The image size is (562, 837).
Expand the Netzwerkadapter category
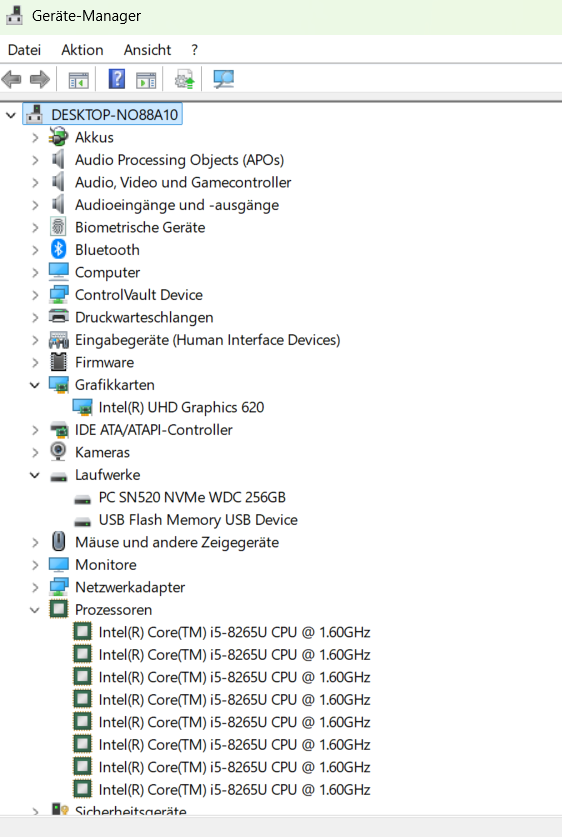(x=35, y=587)
